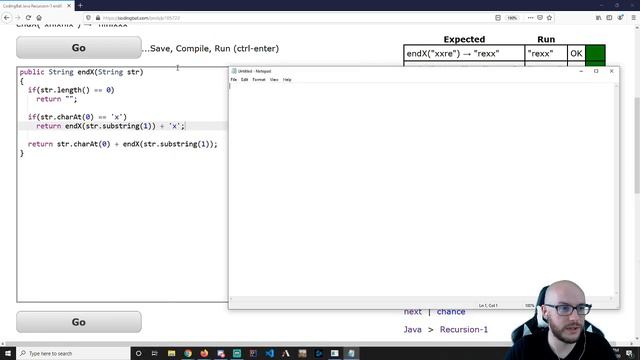
Task: Open Notepad Help menu
Action: pos(287,80)
